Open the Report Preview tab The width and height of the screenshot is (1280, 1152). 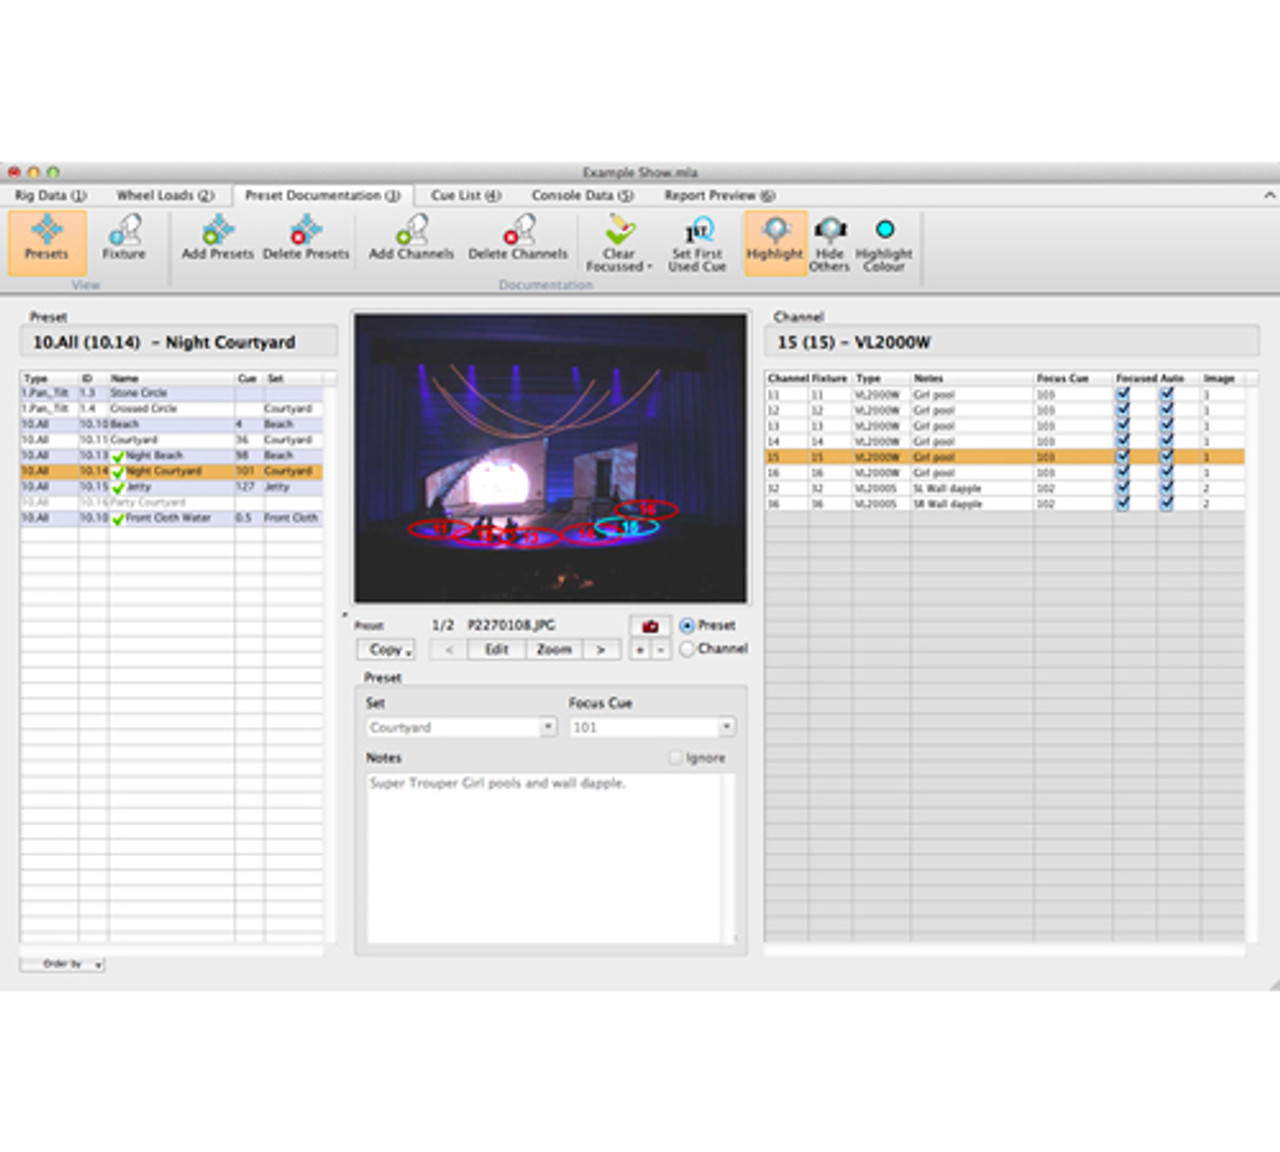coord(719,195)
